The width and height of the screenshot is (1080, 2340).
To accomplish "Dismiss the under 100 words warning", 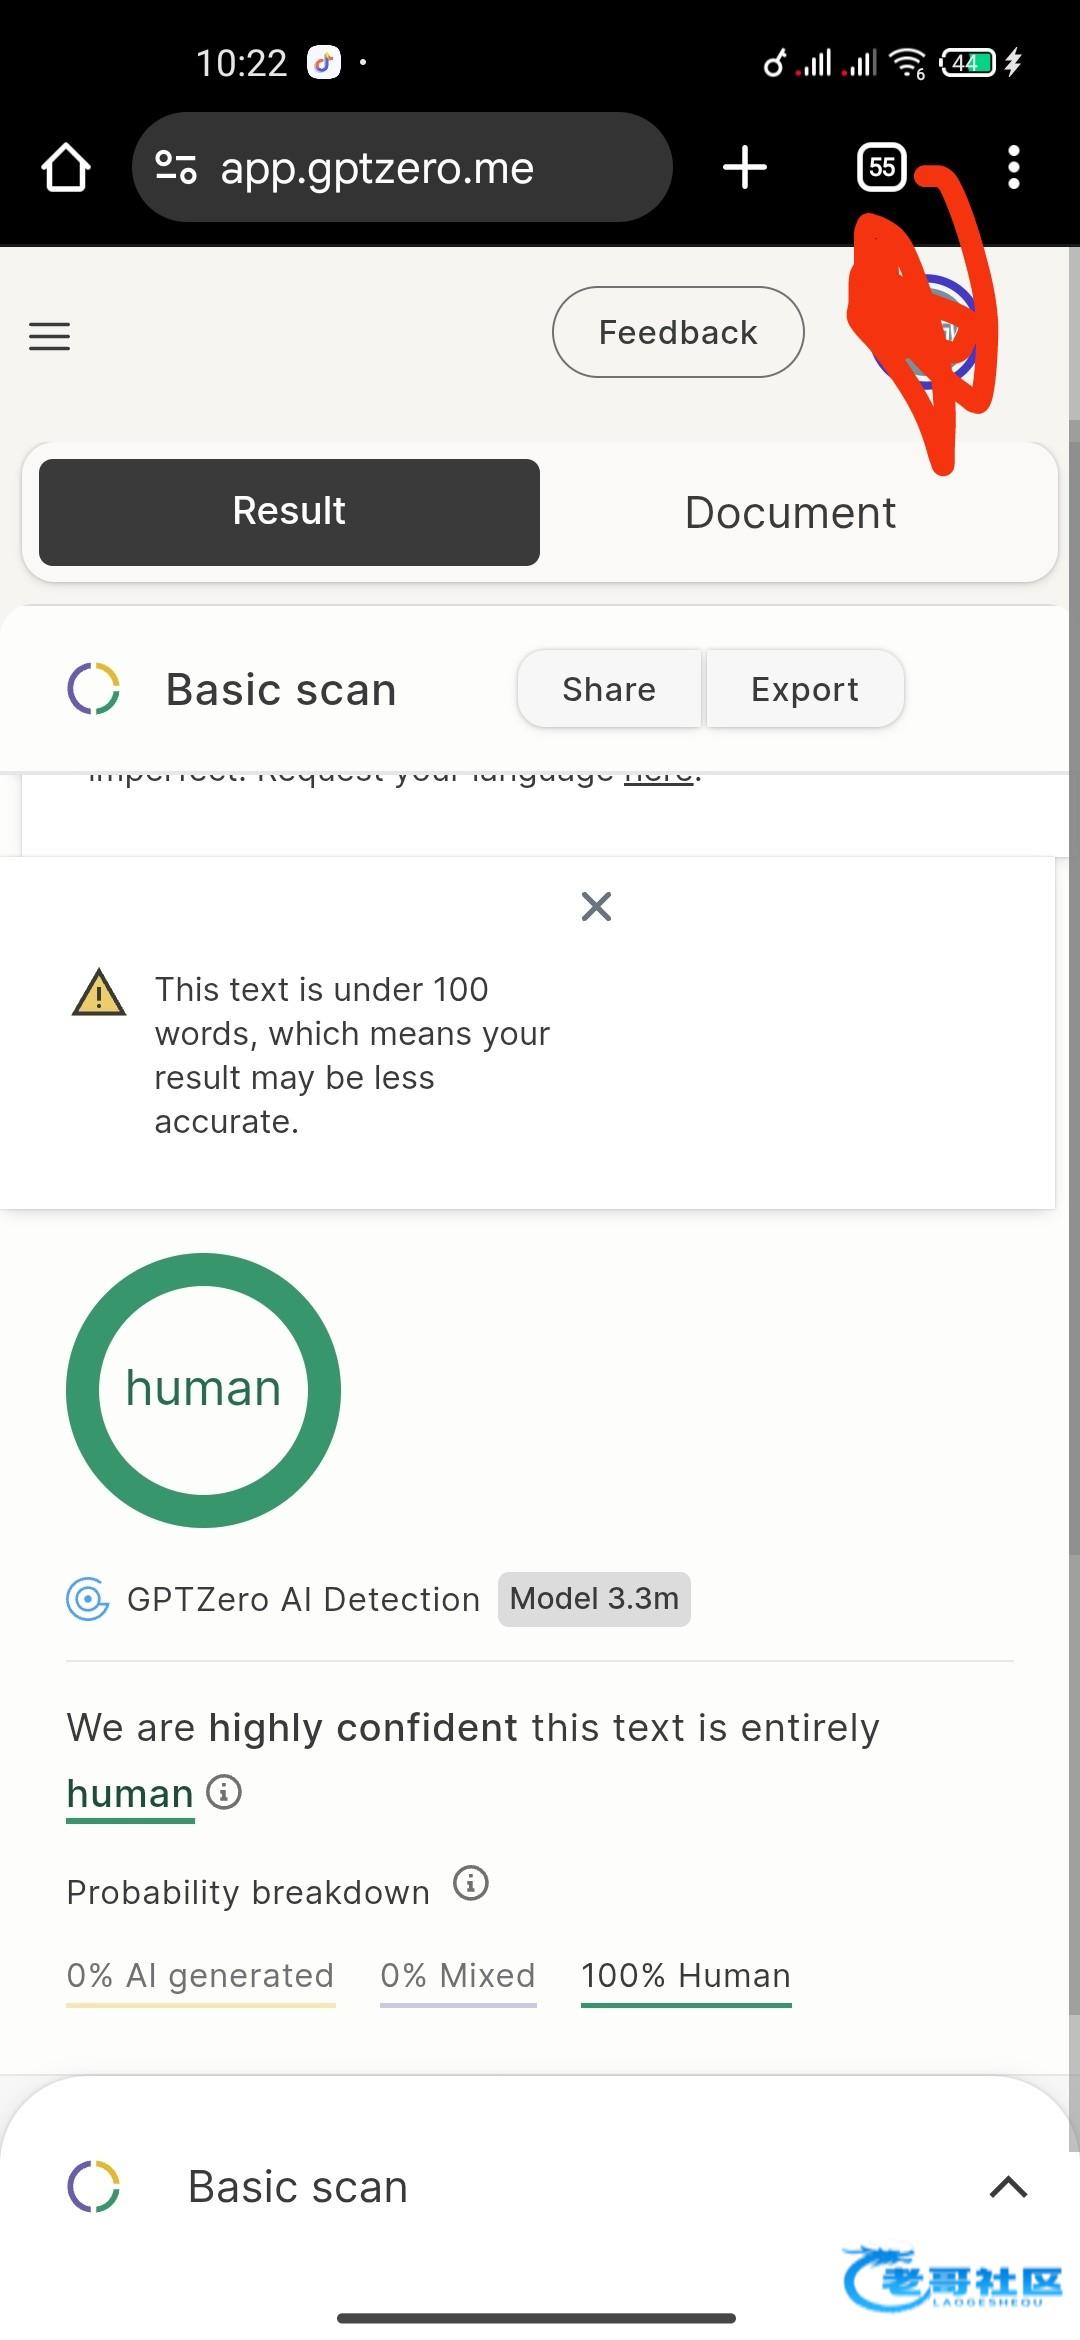I will [x=596, y=907].
